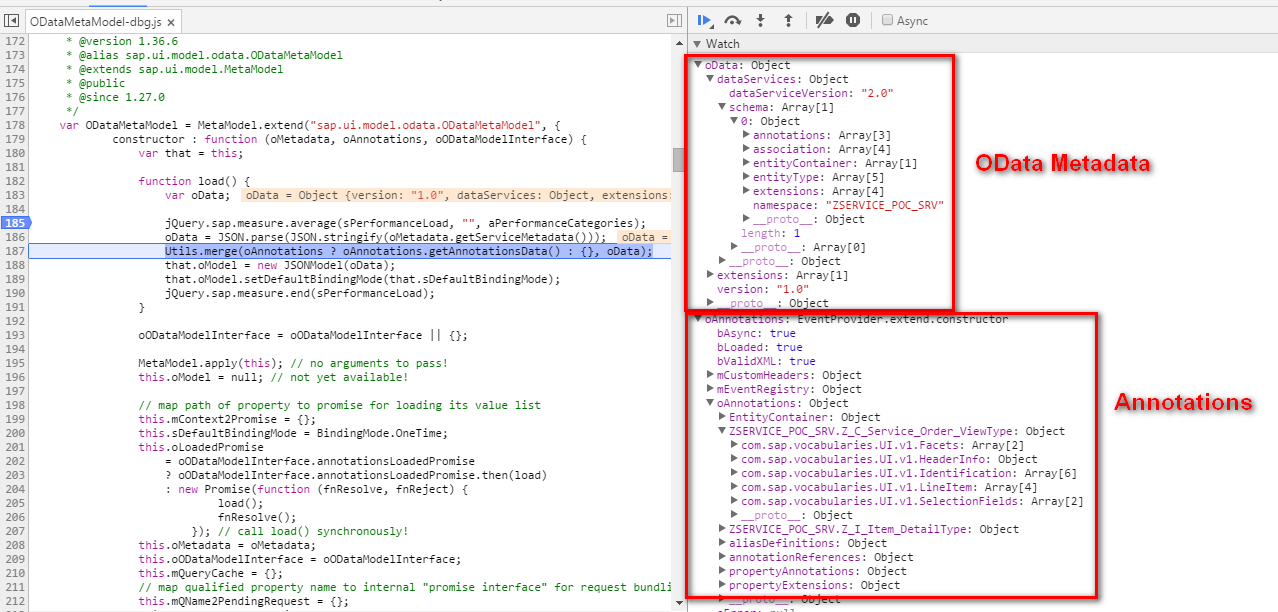The image size is (1278, 612).
Task: Click the code editor vertical scrollbar thumb
Action: [x=678, y=159]
